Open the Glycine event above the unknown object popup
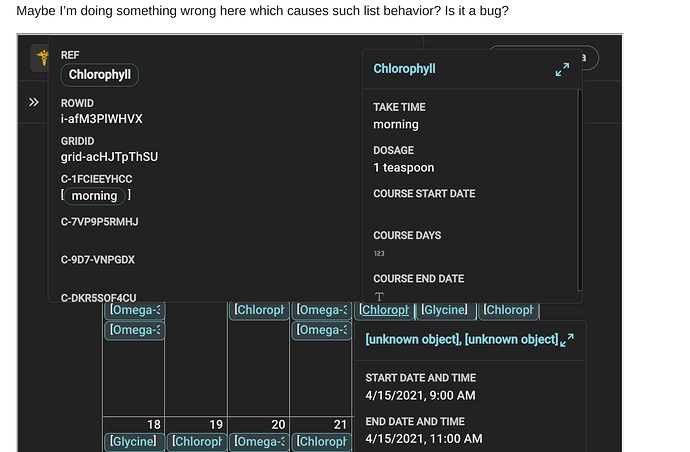 pos(444,311)
